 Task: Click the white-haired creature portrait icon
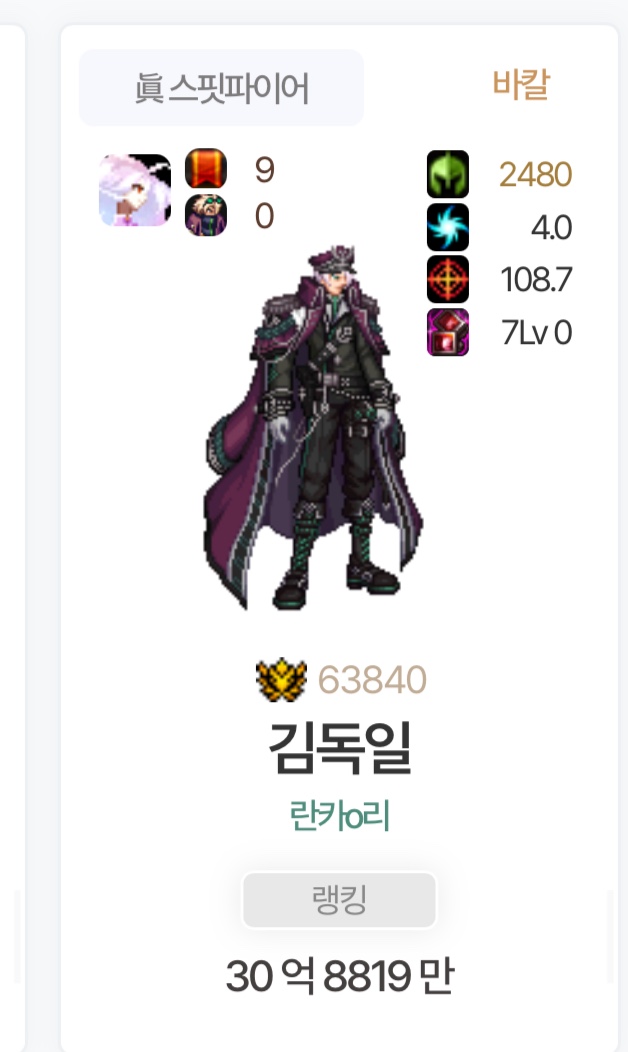coord(135,191)
